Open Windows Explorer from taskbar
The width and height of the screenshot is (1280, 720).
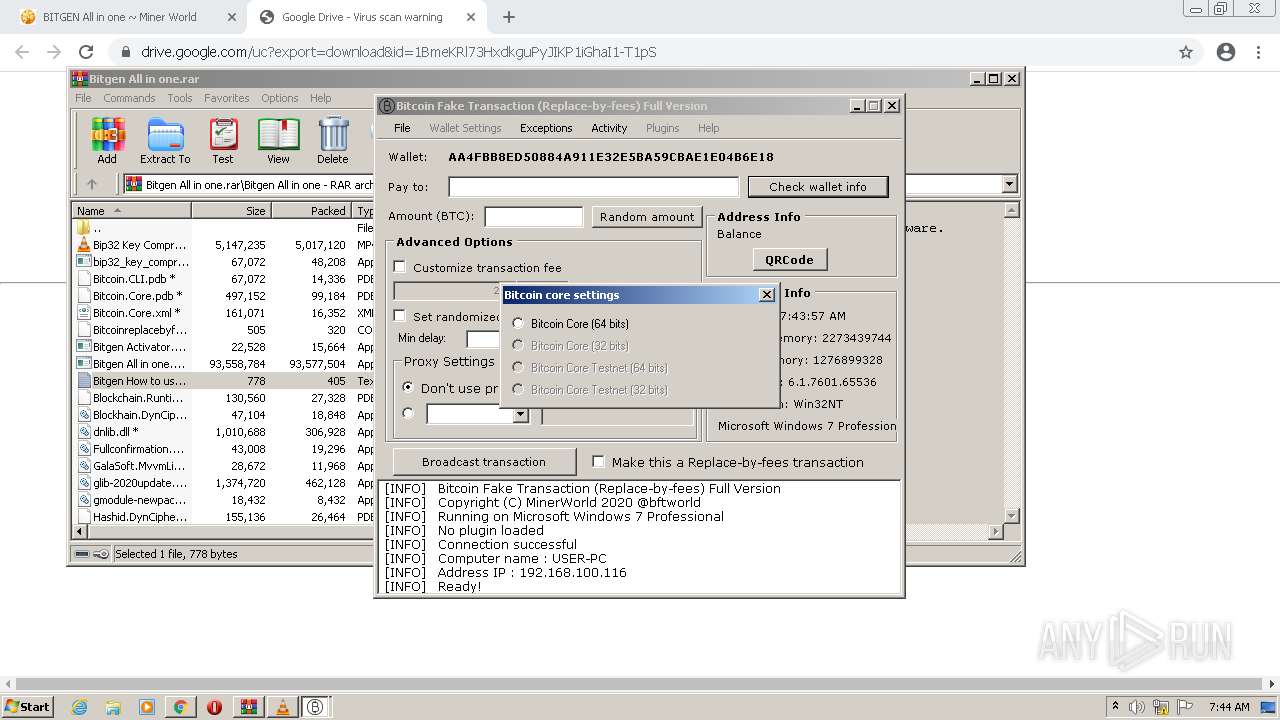pyautogui.click(x=113, y=707)
